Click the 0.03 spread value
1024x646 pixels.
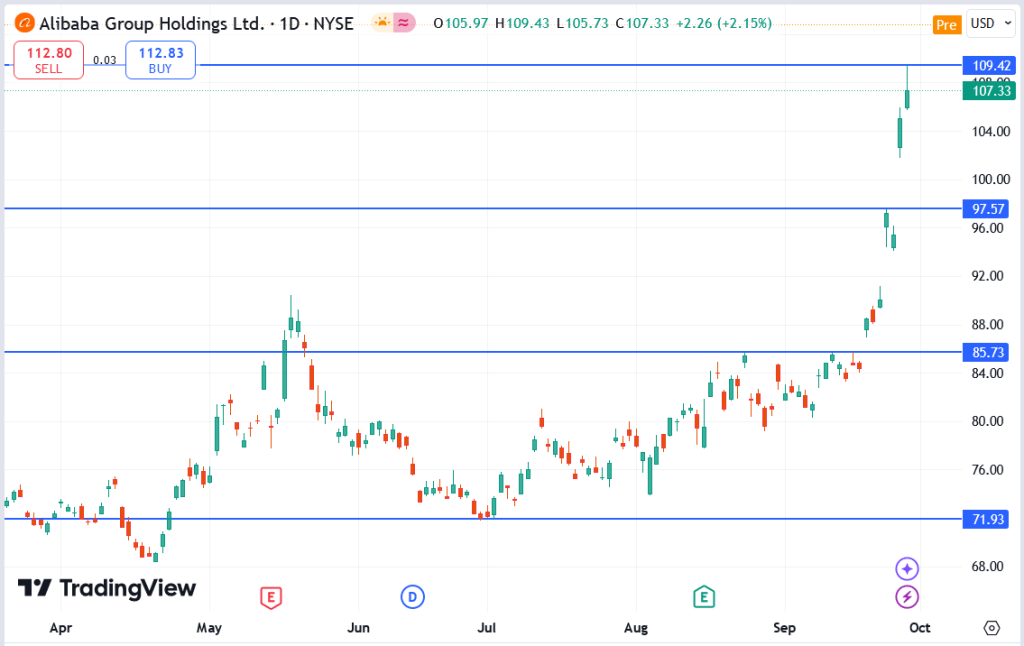click(104, 60)
